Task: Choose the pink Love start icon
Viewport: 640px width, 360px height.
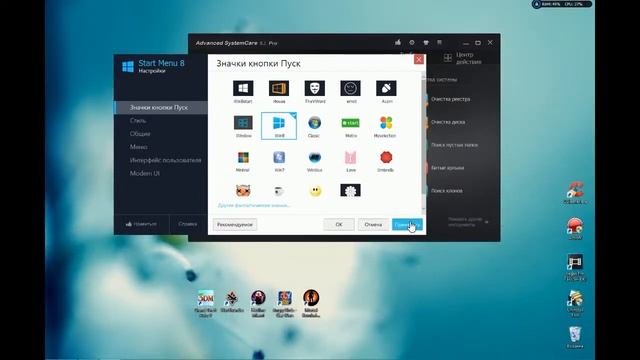Action: tap(351, 158)
